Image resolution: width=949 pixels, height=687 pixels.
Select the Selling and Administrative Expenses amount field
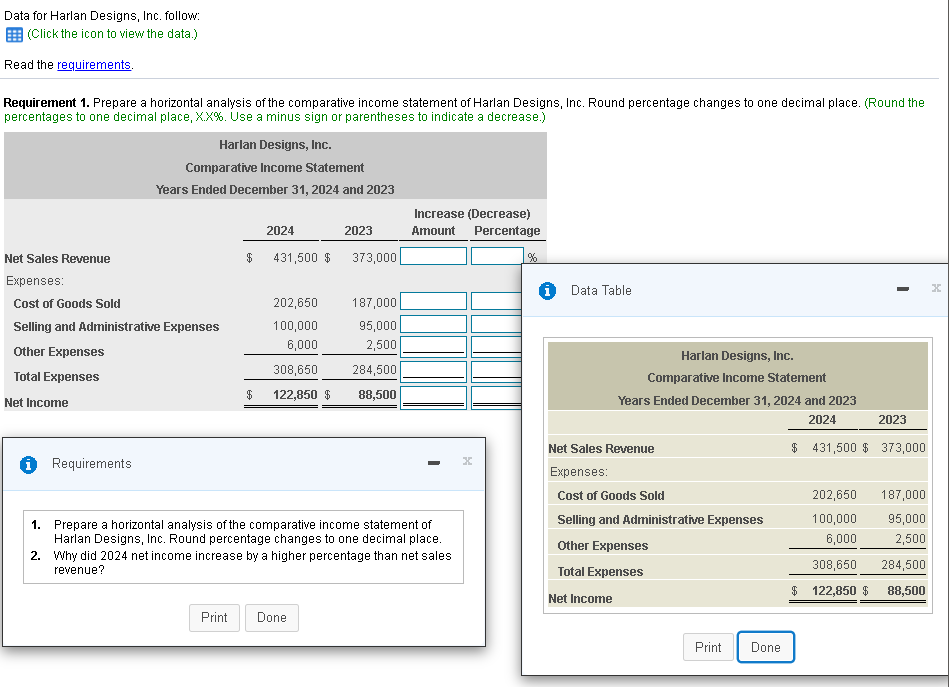pyautogui.click(x=433, y=324)
